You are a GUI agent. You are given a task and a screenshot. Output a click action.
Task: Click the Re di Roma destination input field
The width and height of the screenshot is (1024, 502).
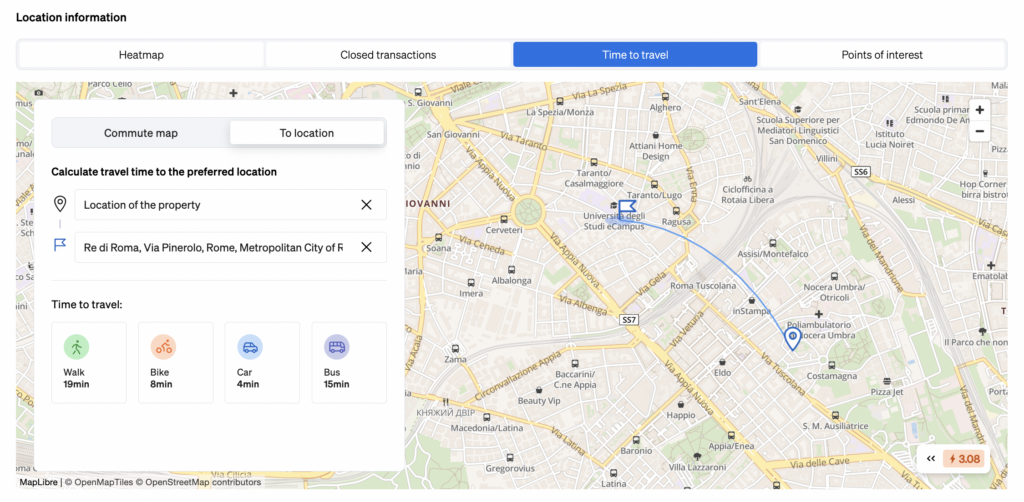(213, 247)
